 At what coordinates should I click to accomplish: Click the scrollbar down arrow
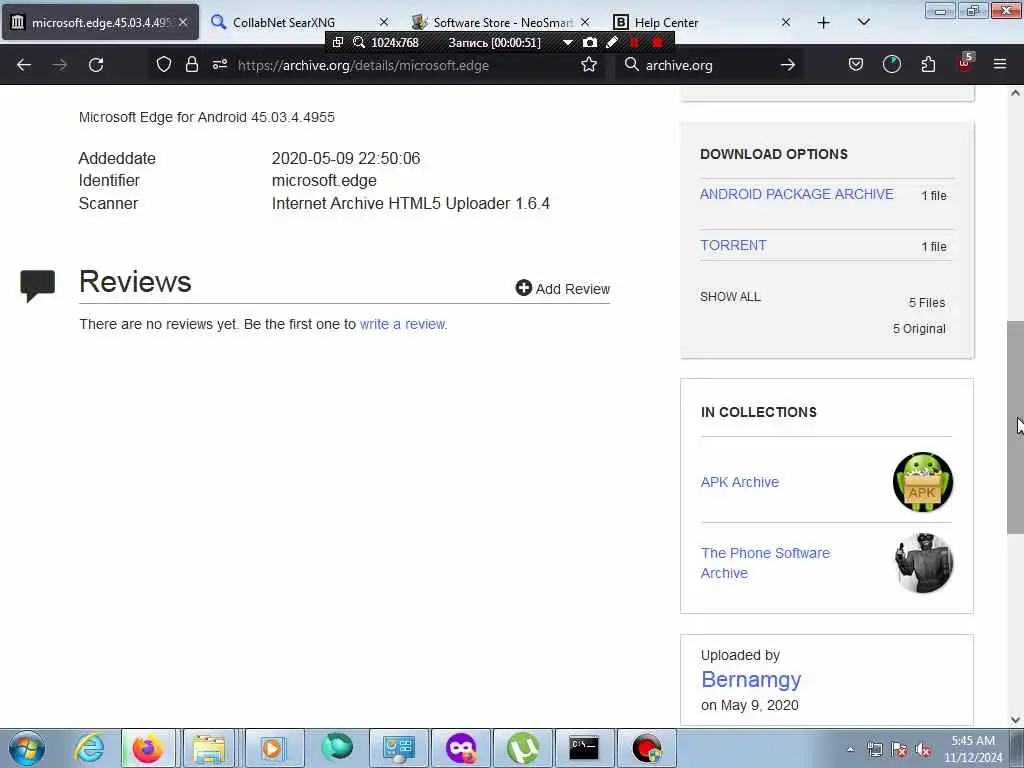tap(1015, 720)
